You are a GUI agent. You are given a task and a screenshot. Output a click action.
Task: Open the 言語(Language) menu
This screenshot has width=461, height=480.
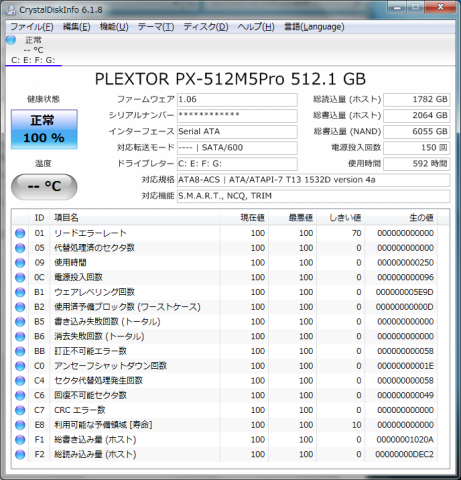[314, 27]
